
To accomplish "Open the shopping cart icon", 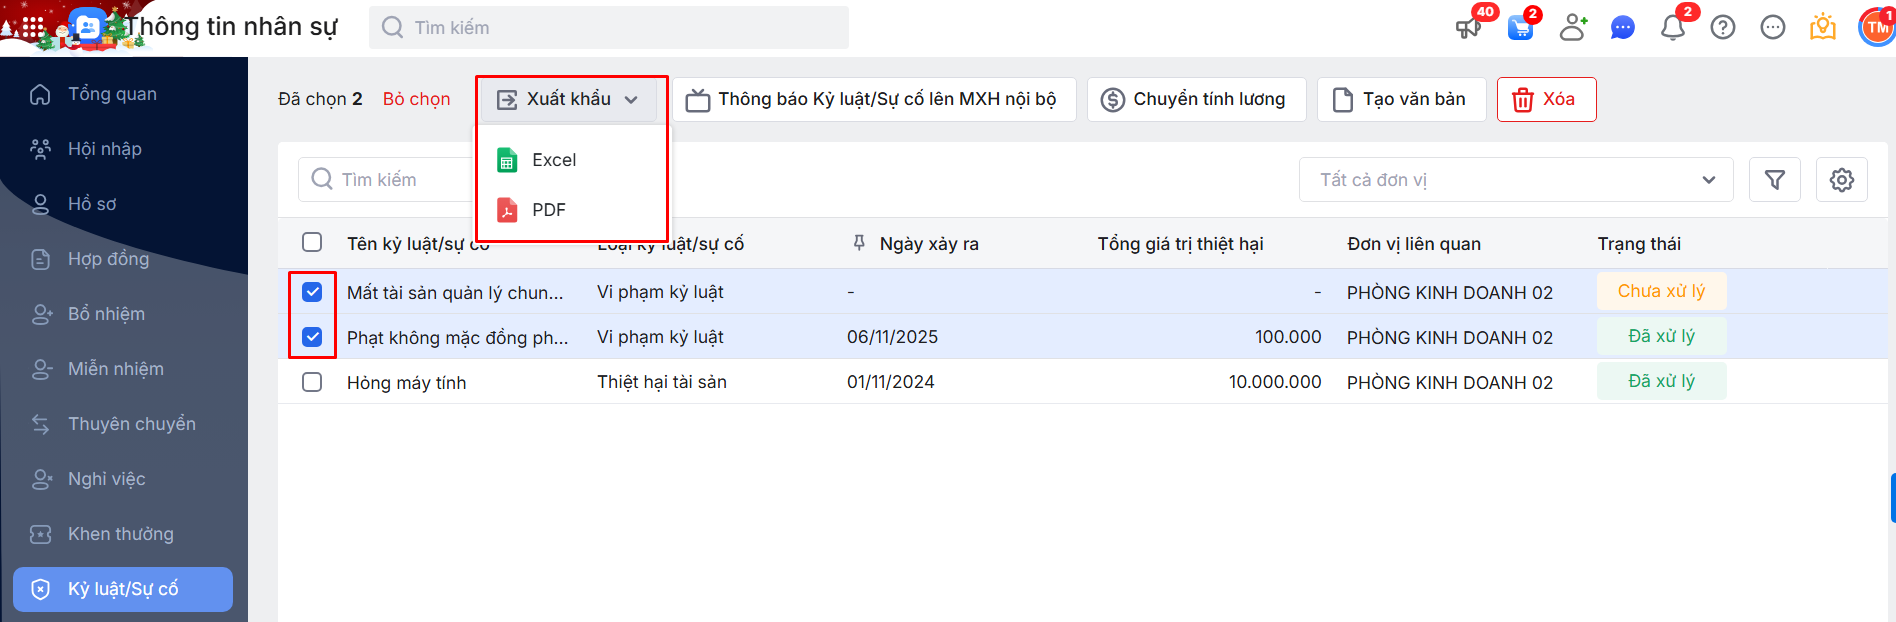I will coord(1520,28).
